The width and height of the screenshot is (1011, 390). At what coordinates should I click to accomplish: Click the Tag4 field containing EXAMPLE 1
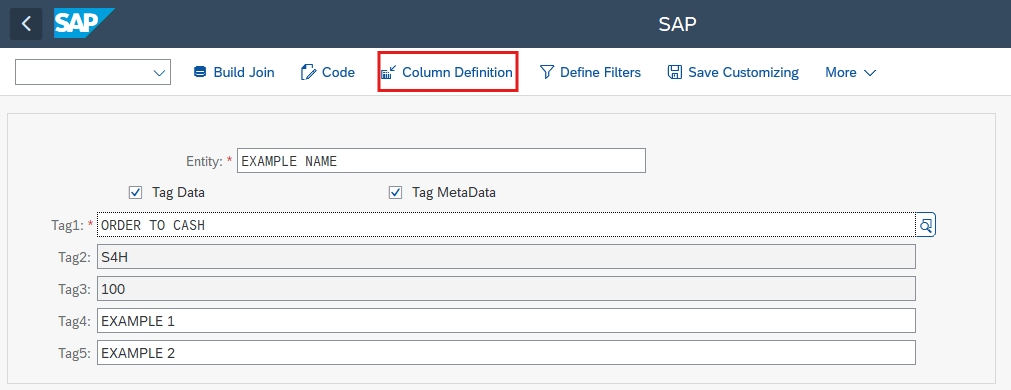[x=506, y=320]
